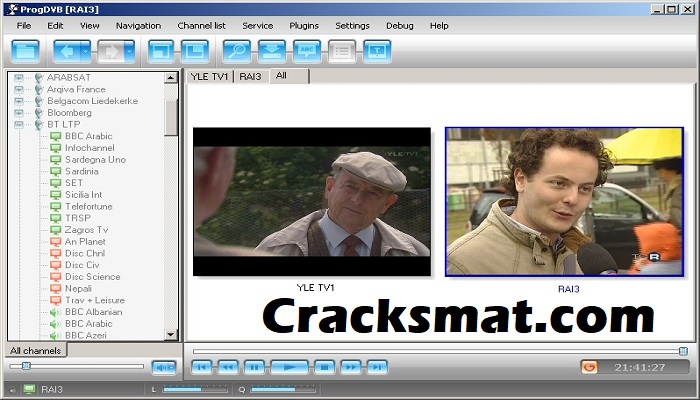
Task: Pause playback
Action: click(254, 367)
